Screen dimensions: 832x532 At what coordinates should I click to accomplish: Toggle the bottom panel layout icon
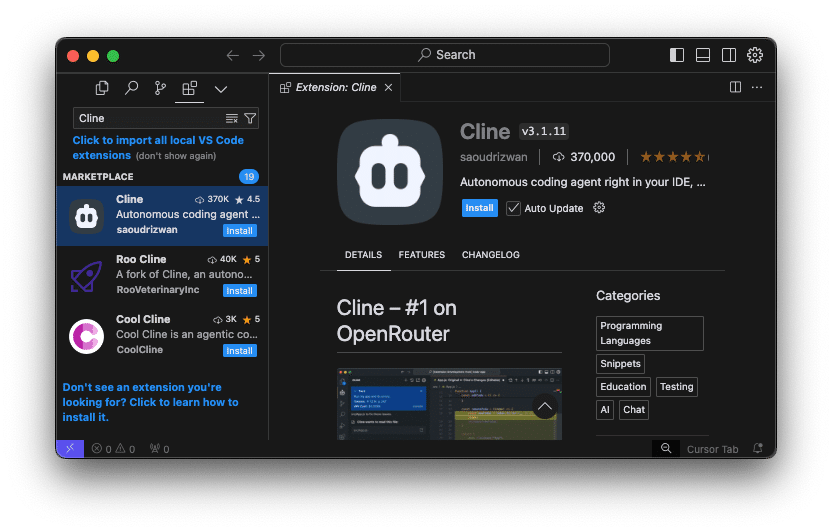click(x=703, y=55)
